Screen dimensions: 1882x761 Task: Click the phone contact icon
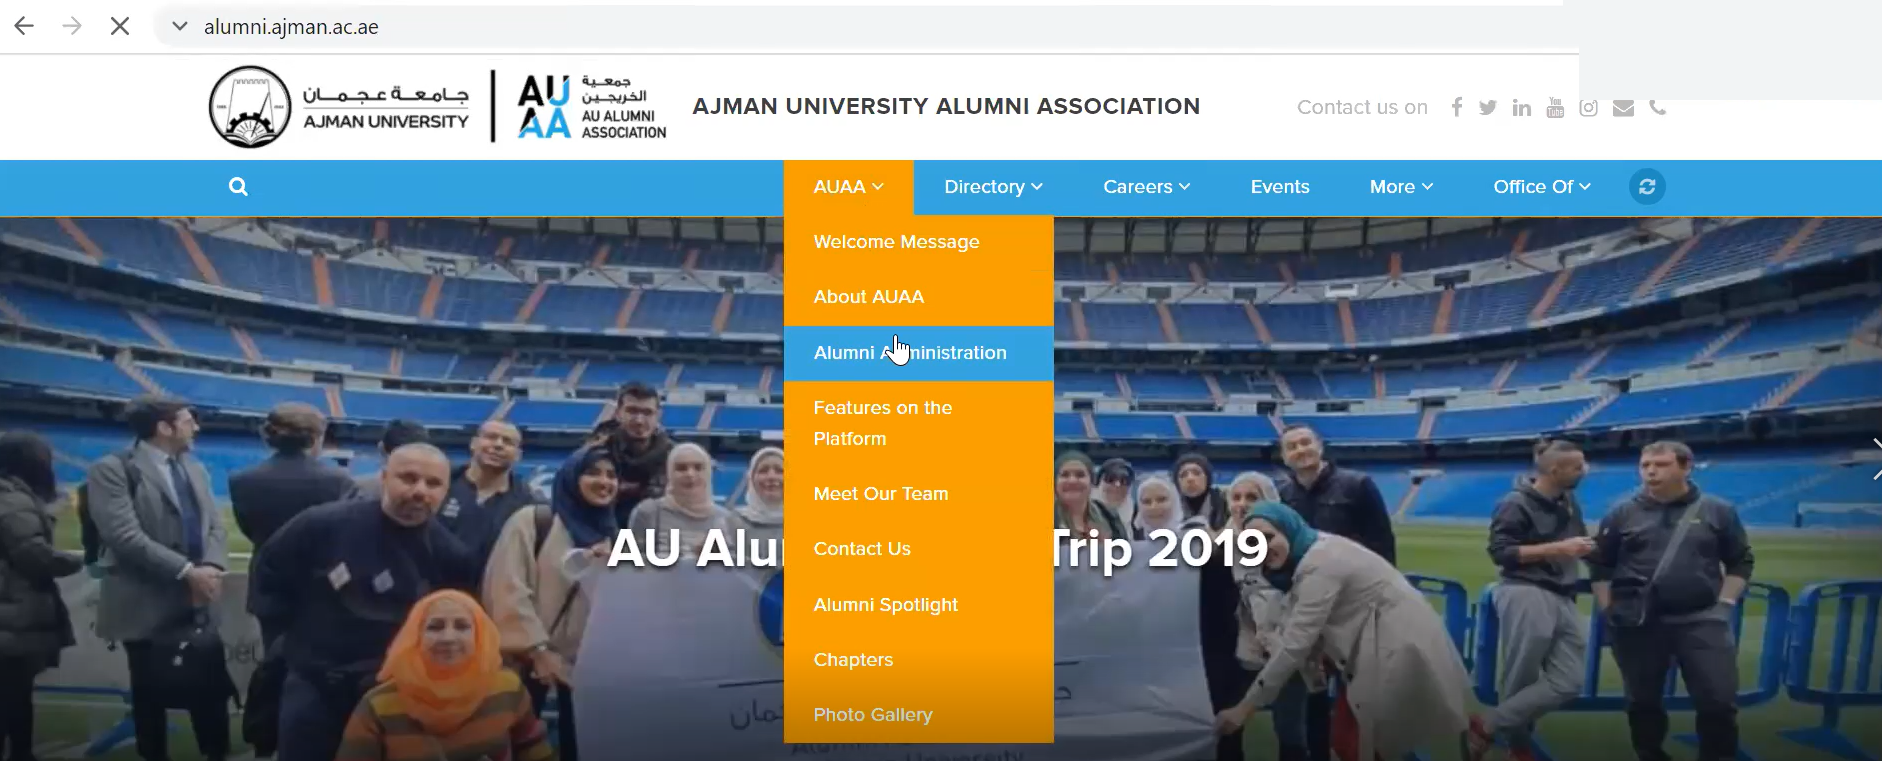1658,107
